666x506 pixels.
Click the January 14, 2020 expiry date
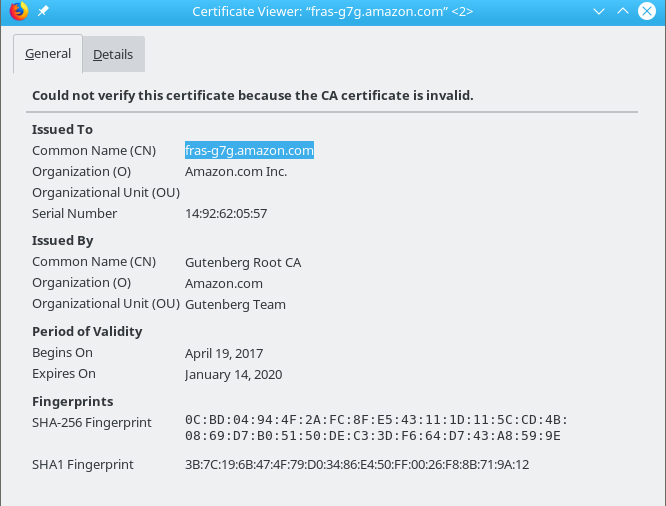(x=233, y=374)
